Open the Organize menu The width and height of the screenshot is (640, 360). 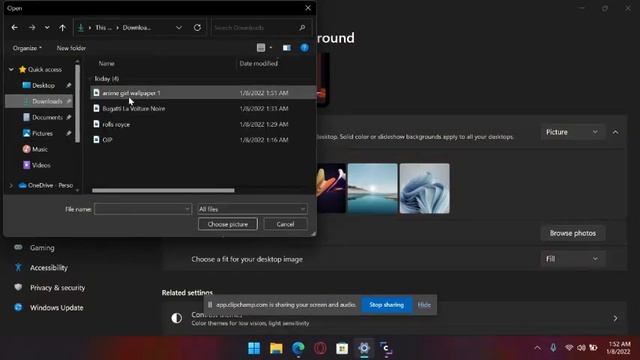pyautogui.click(x=27, y=48)
